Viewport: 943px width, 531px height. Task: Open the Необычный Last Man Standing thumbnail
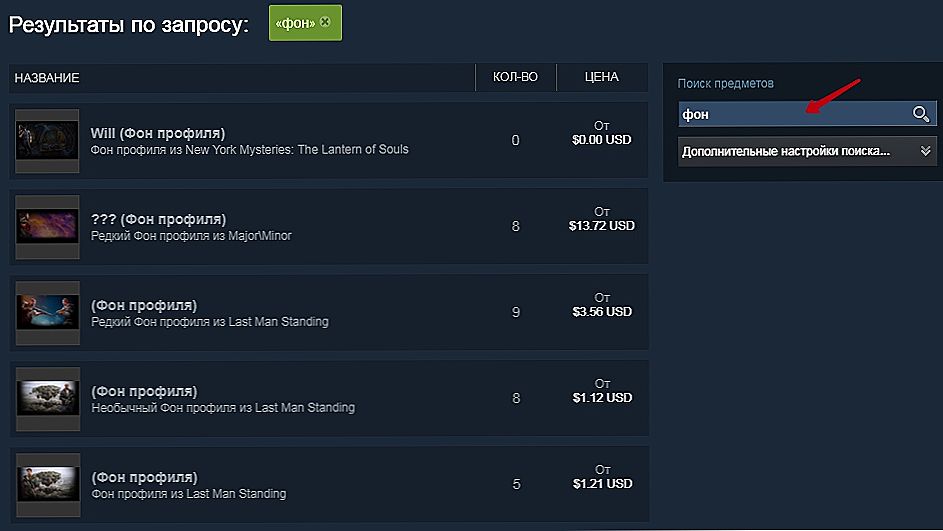click(x=48, y=399)
